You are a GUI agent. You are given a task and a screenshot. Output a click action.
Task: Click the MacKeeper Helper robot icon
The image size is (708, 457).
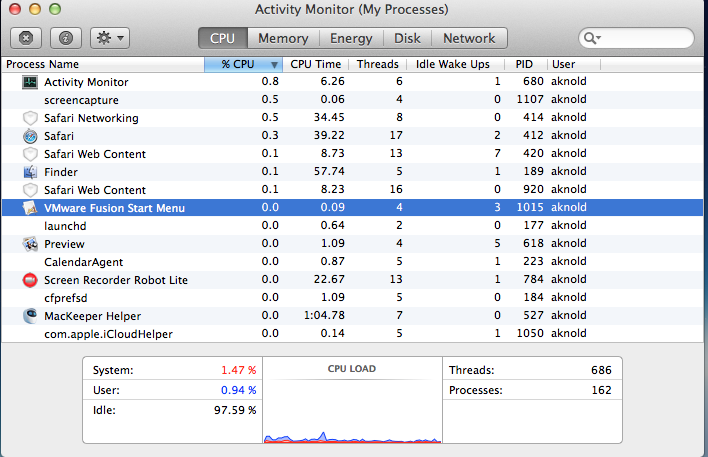point(30,316)
